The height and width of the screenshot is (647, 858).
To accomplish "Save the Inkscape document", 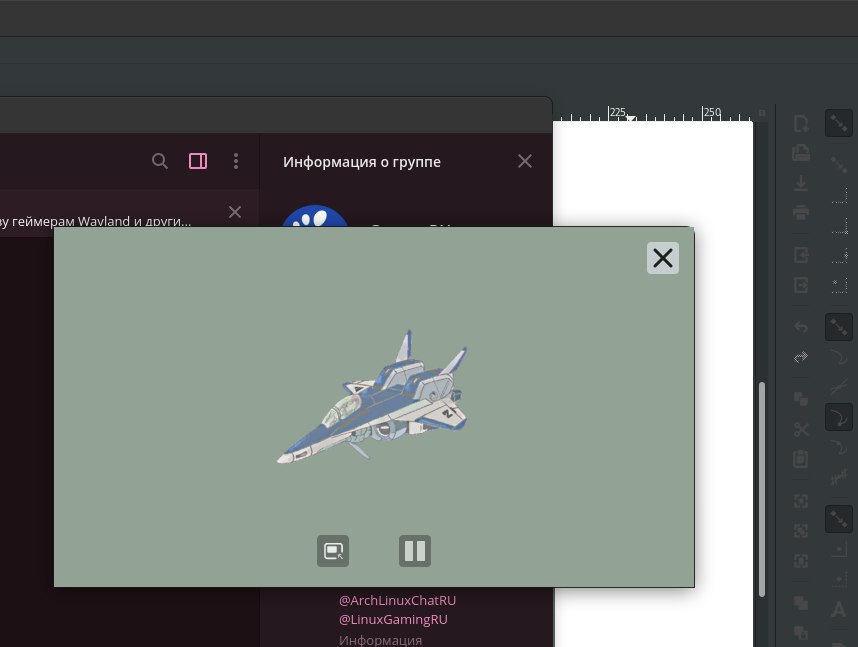I will tap(801, 183).
